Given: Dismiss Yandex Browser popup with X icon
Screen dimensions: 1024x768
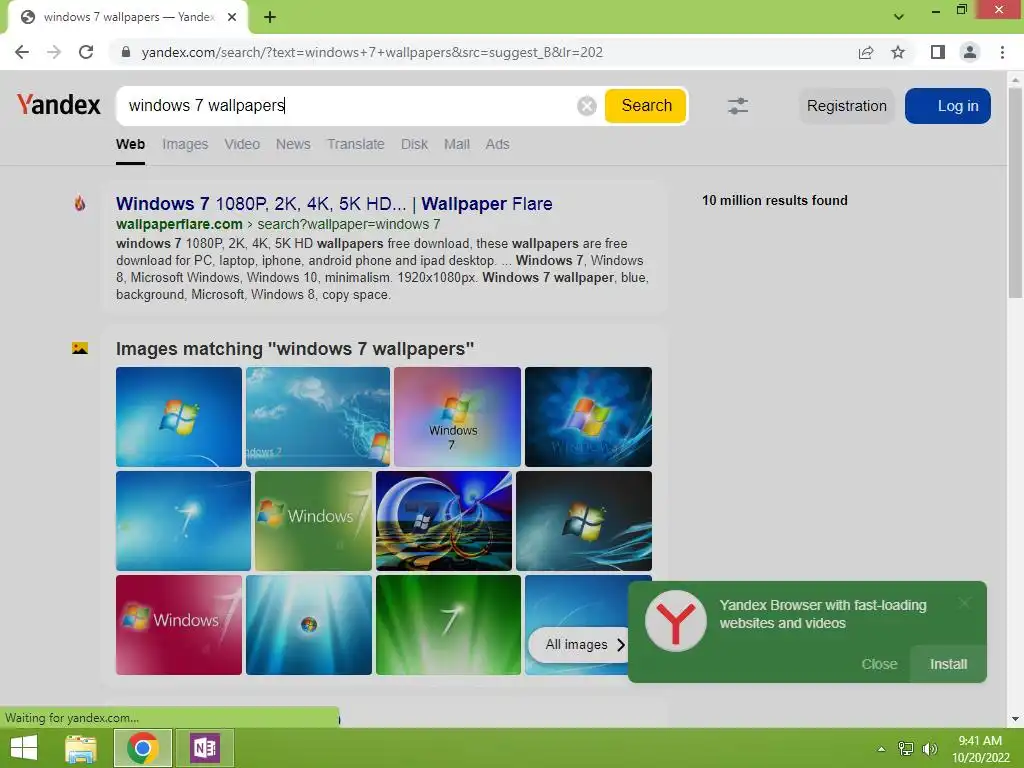Looking at the screenshot, I should click(x=965, y=603).
